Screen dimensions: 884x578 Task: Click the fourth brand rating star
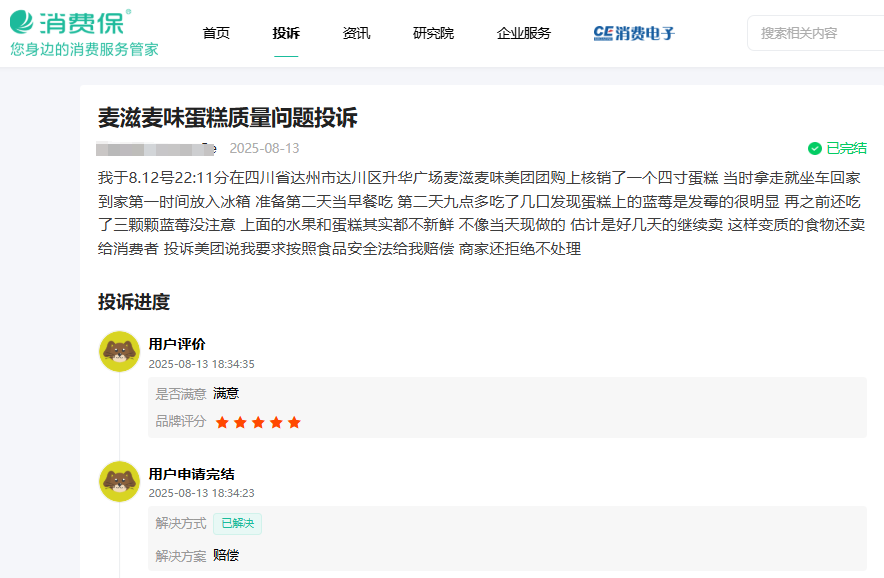pos(276,422)
